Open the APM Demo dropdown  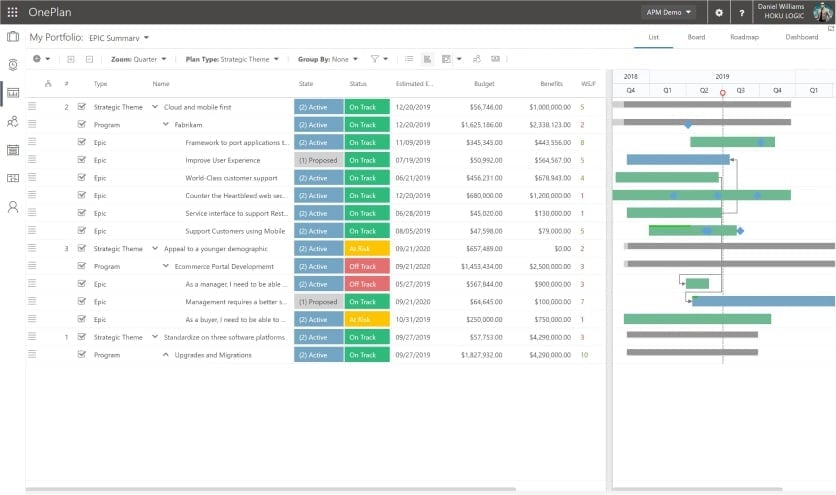pyautogui.click(x=669, y=12)
